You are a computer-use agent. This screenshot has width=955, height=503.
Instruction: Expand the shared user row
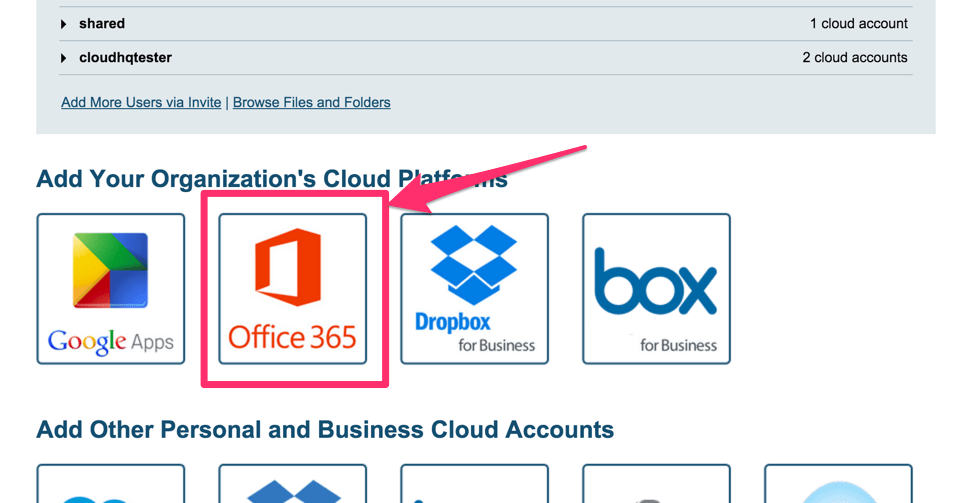click(x=63, y=24)
